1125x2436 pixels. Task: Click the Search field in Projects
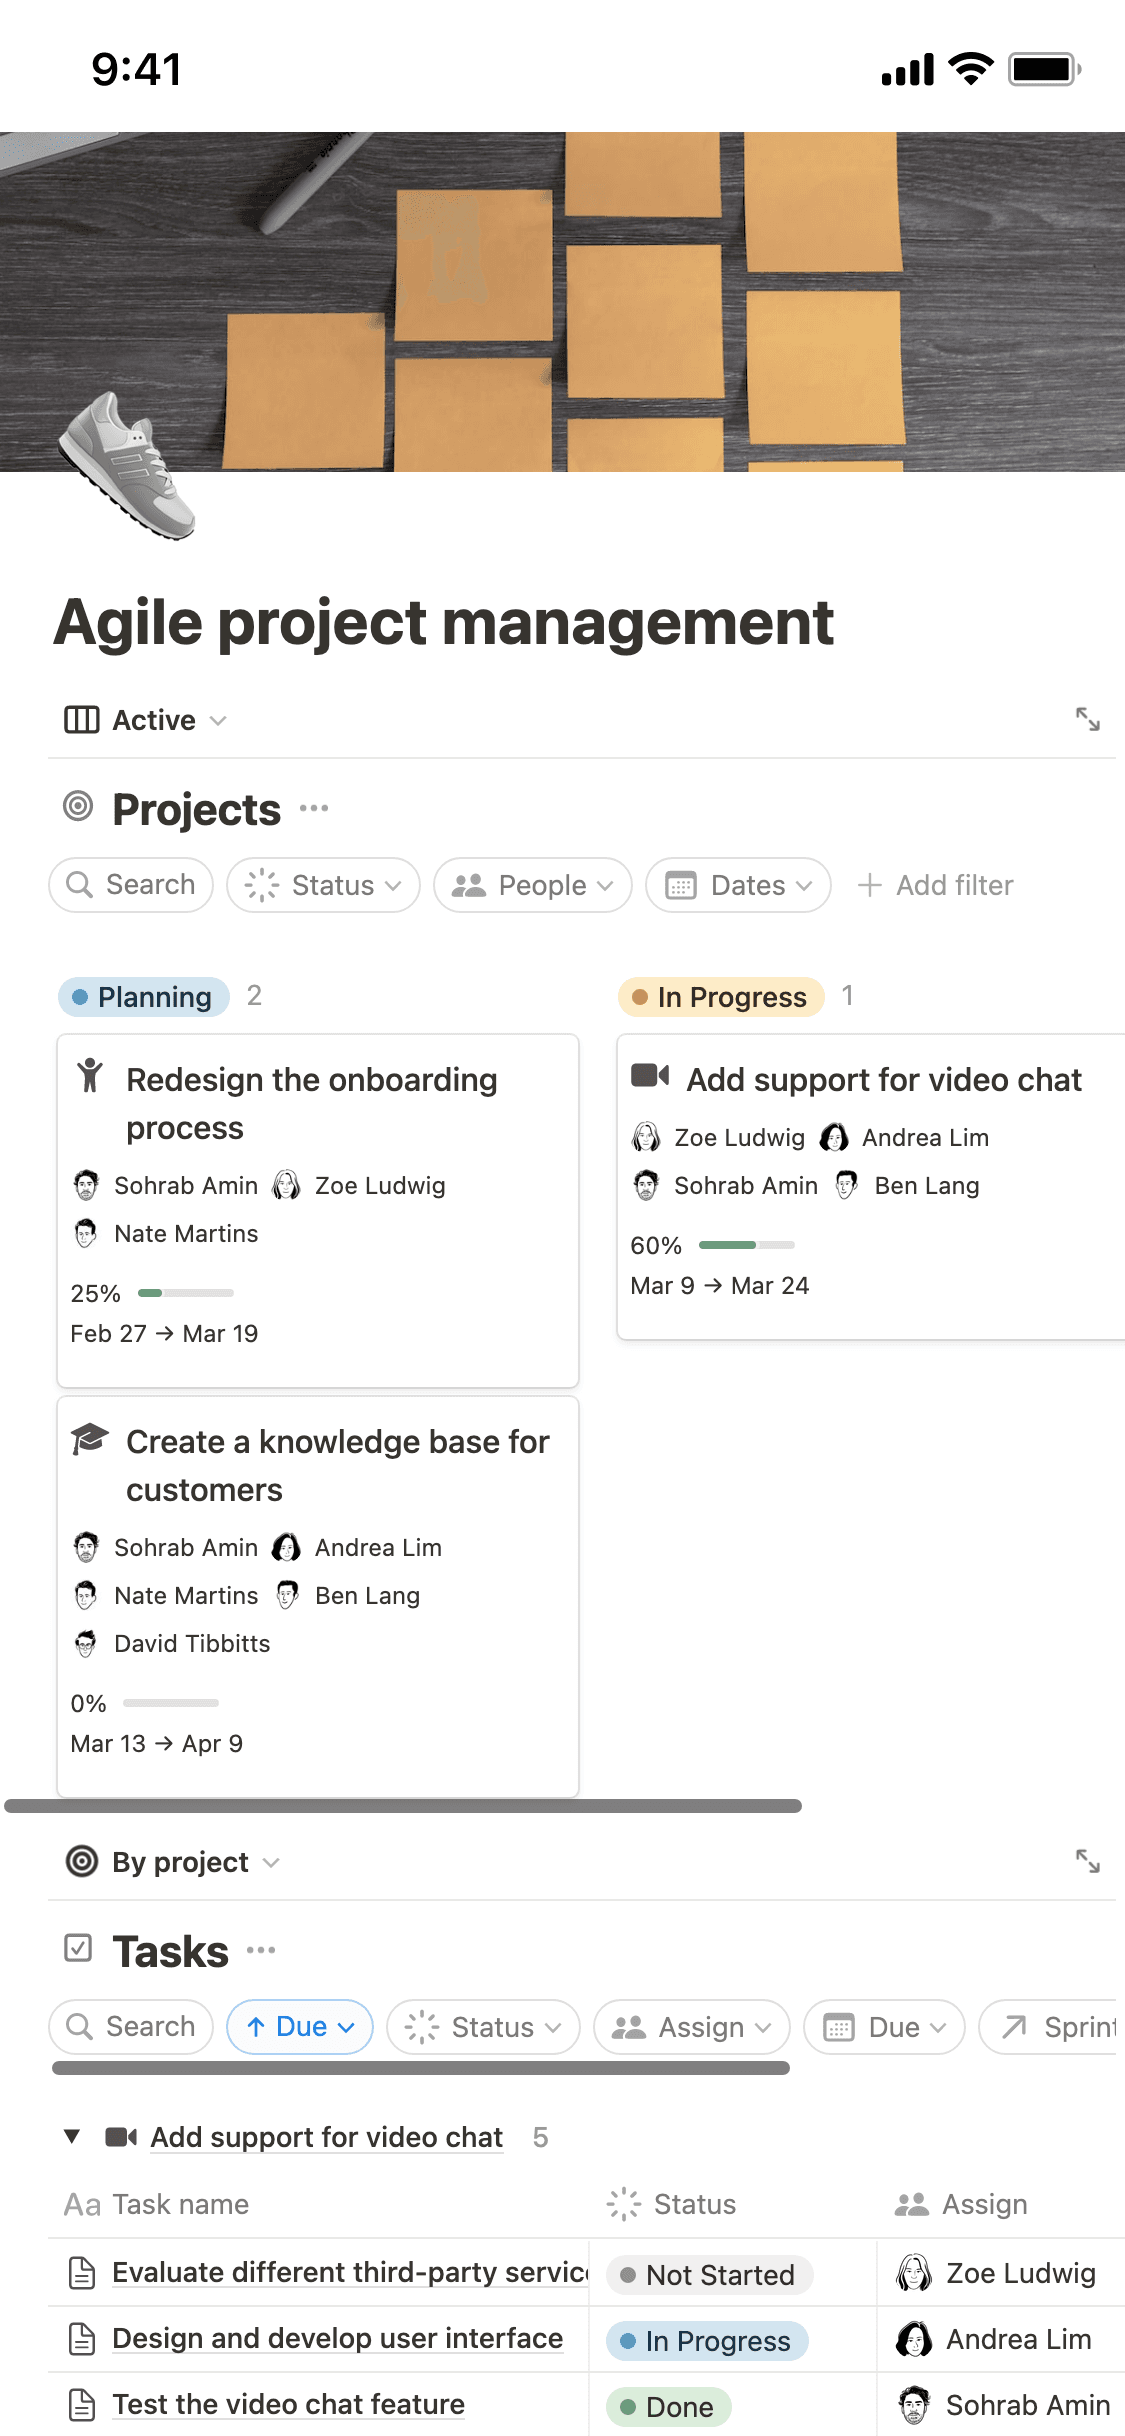pos(131,885)
